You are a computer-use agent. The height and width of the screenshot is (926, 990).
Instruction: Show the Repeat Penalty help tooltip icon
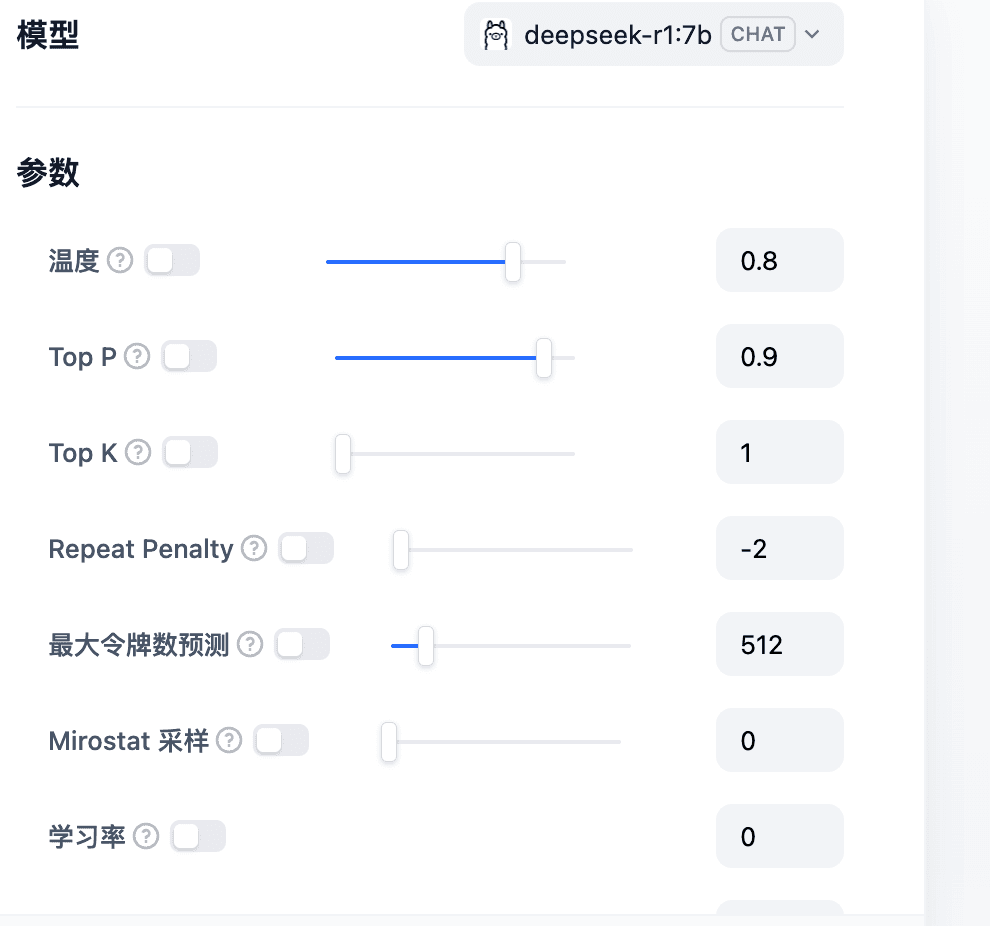[254, 548]
